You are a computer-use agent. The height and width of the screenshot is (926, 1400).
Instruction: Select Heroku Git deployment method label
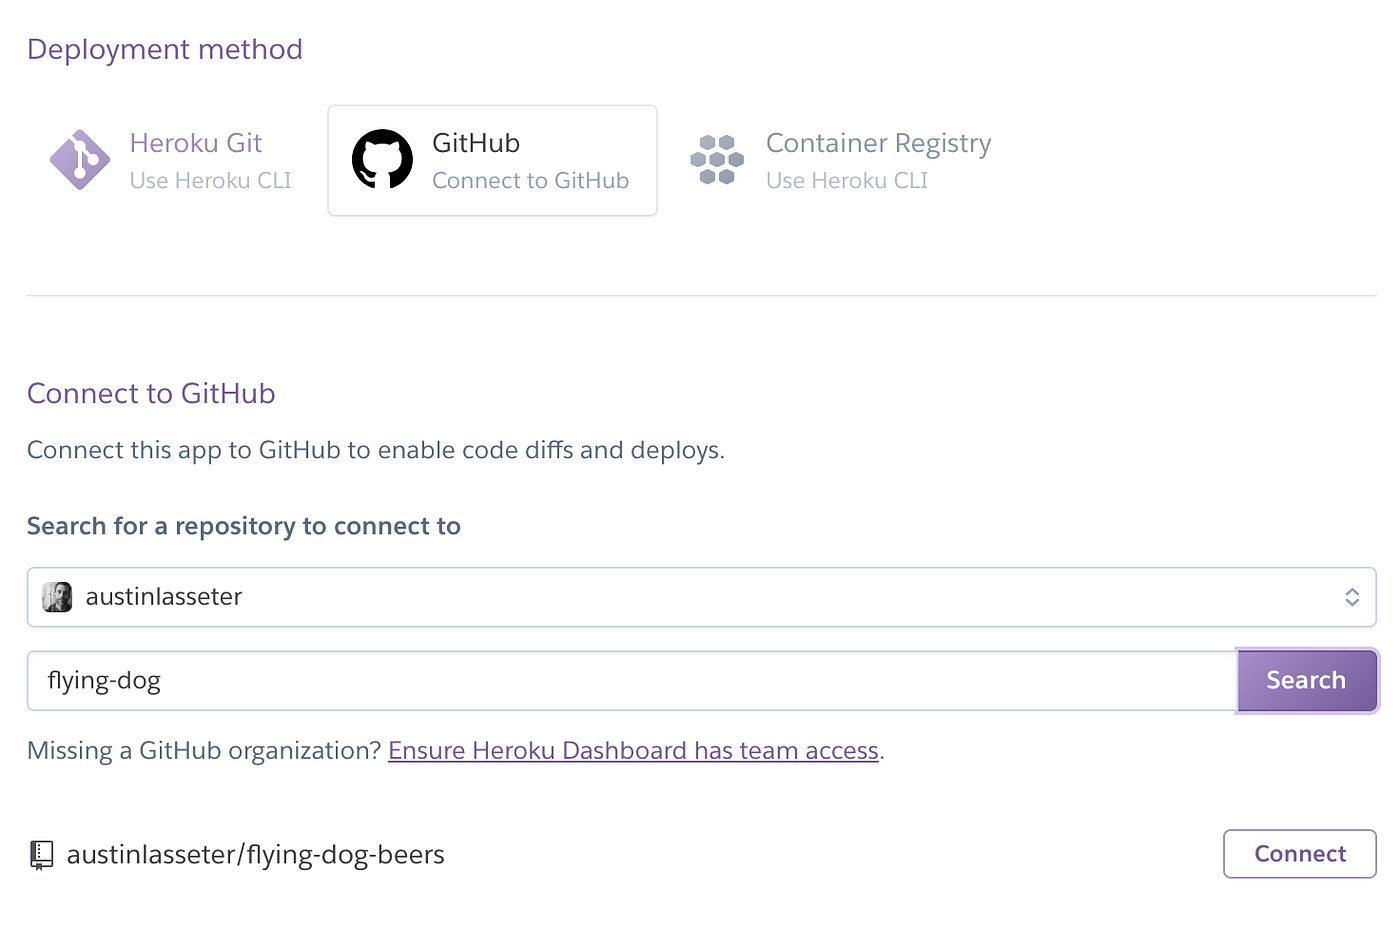point(196,143)
